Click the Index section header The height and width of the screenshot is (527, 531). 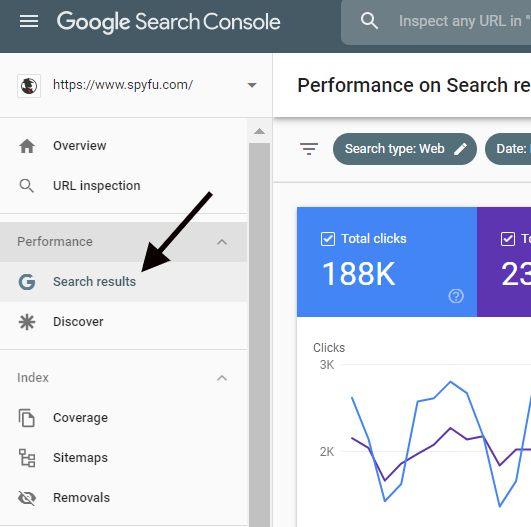coord(124,378)
